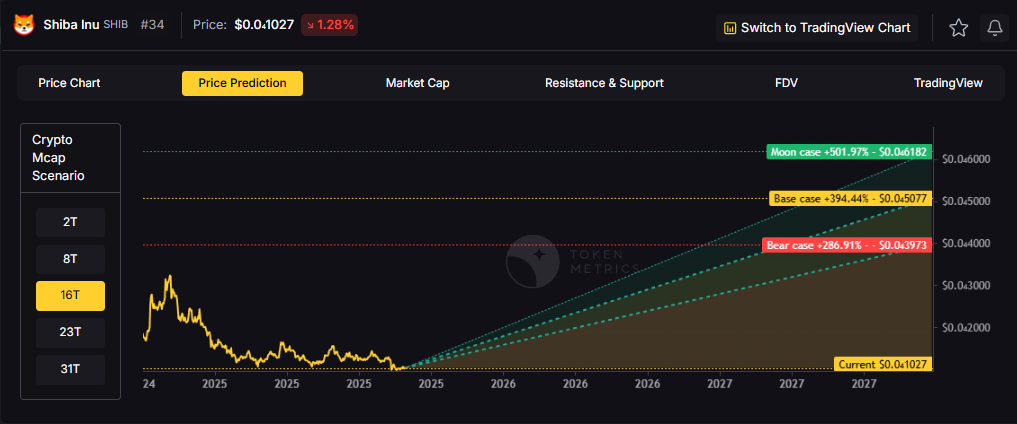Click the $0.0₄5000 axis value
The height and width of the screenshot is (424, 1017).
click(x=966, y=202)
